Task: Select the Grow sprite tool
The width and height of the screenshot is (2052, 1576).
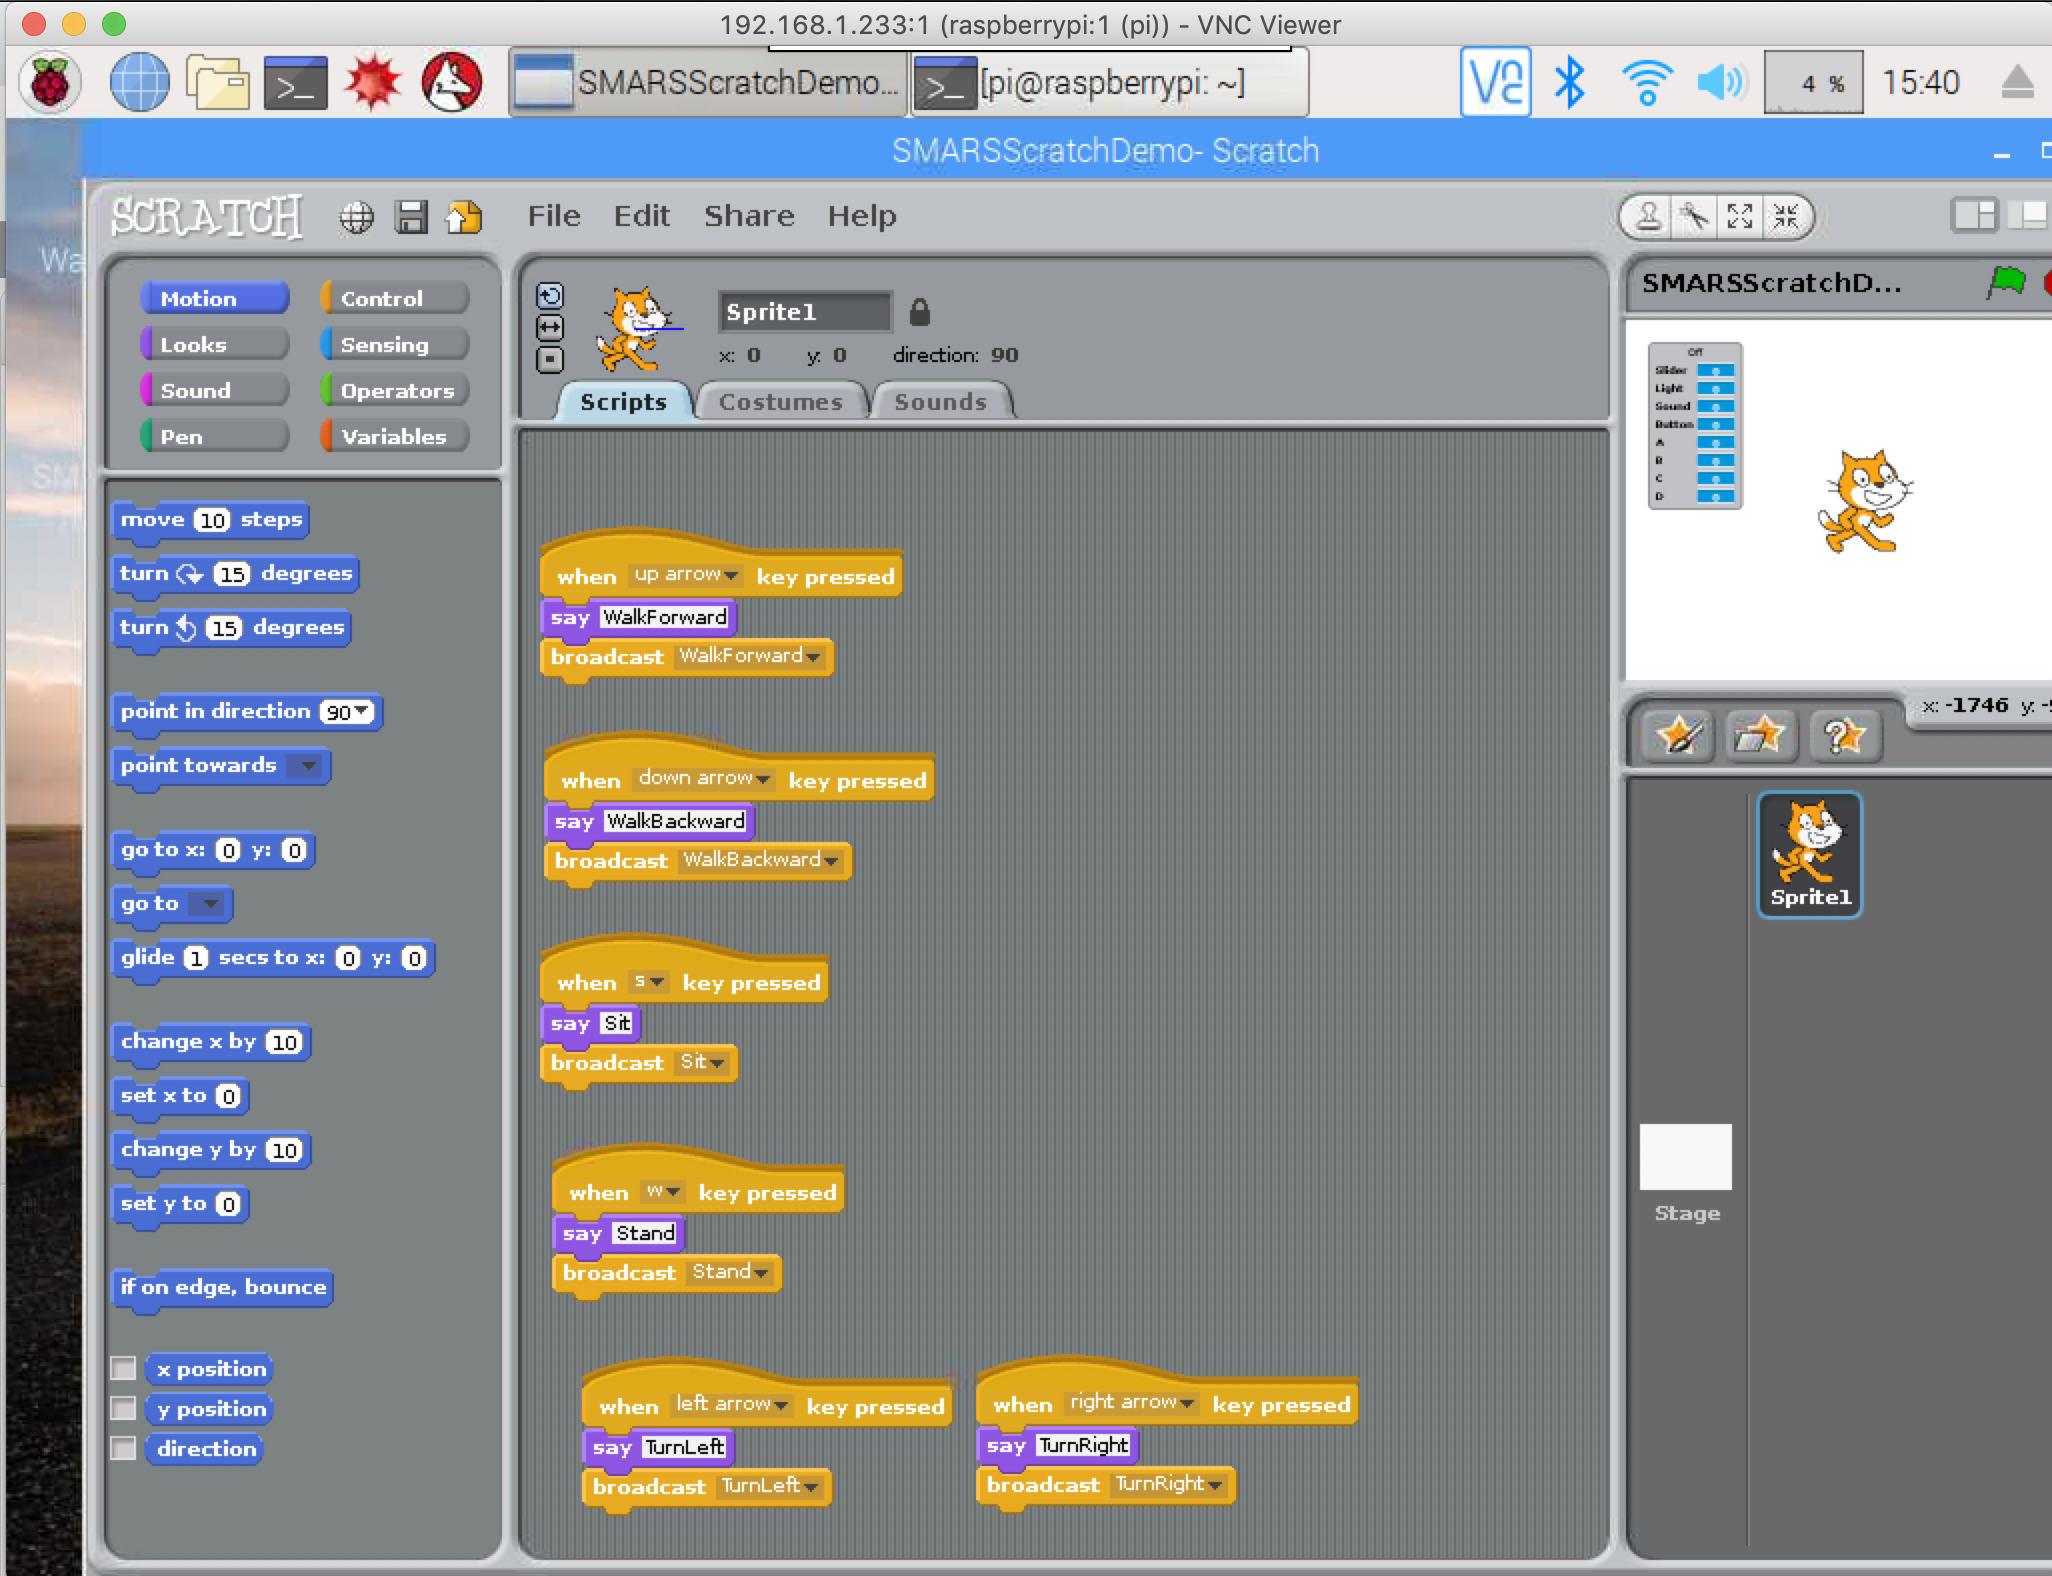Action: 1740,216
